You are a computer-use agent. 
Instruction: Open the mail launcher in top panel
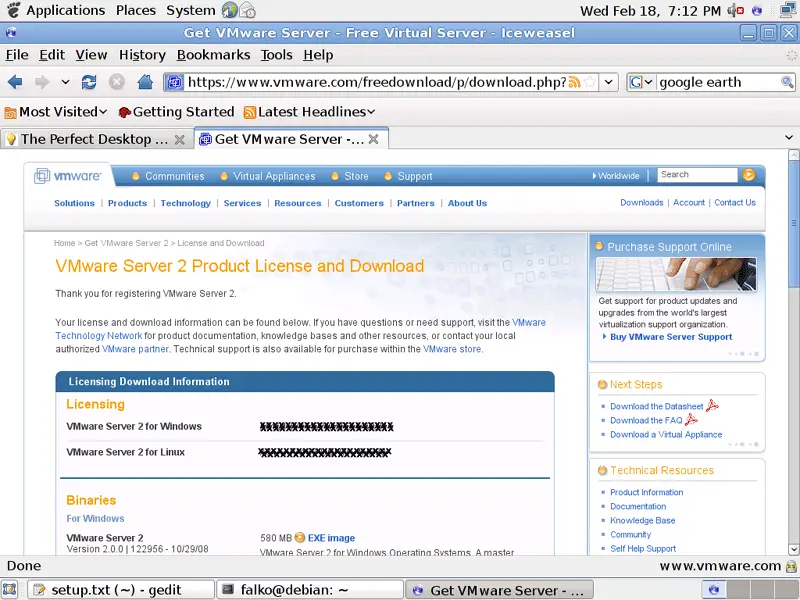[x=247, y=10]
